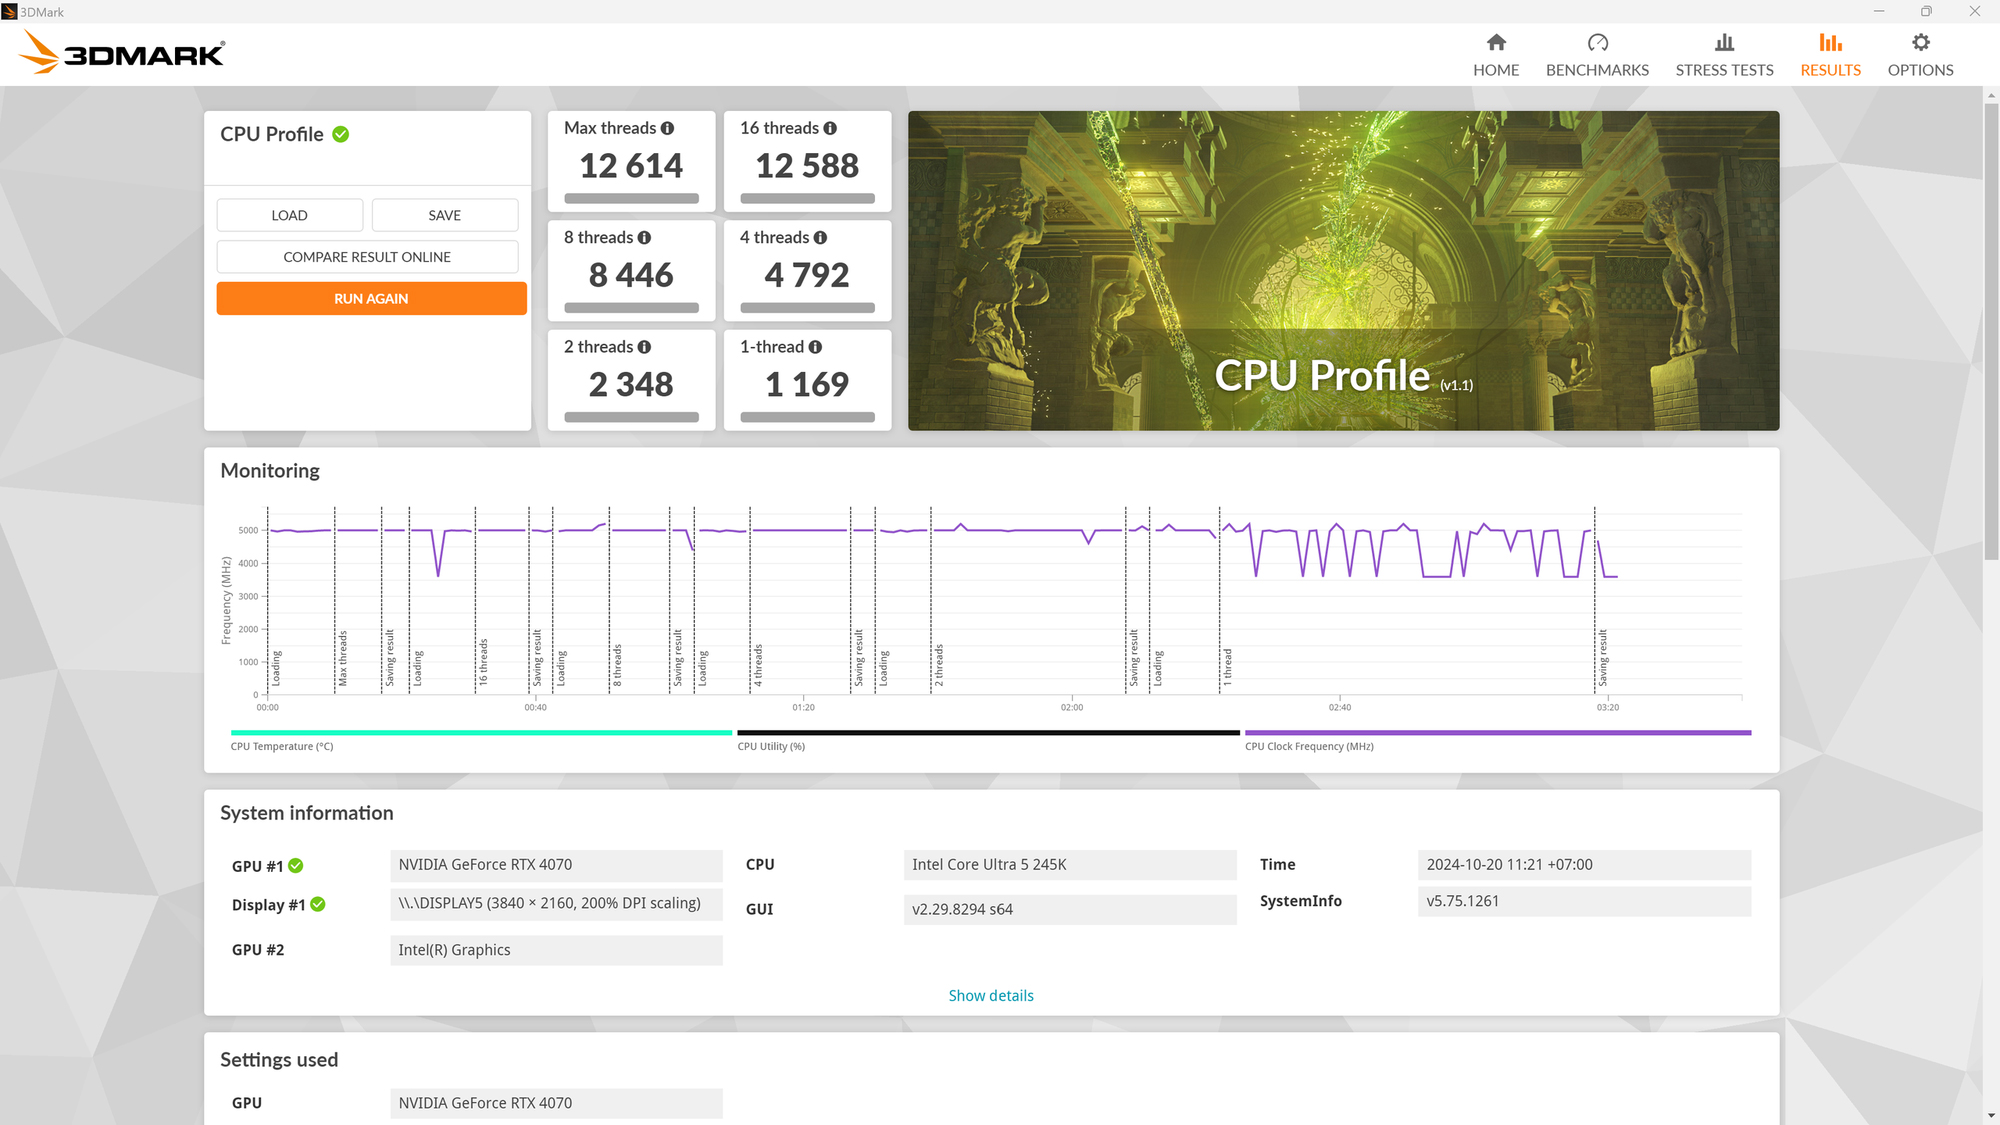This screenshot has width=2000, height=1125.
Task: Open the Home tab
Action: point(1495,54)
